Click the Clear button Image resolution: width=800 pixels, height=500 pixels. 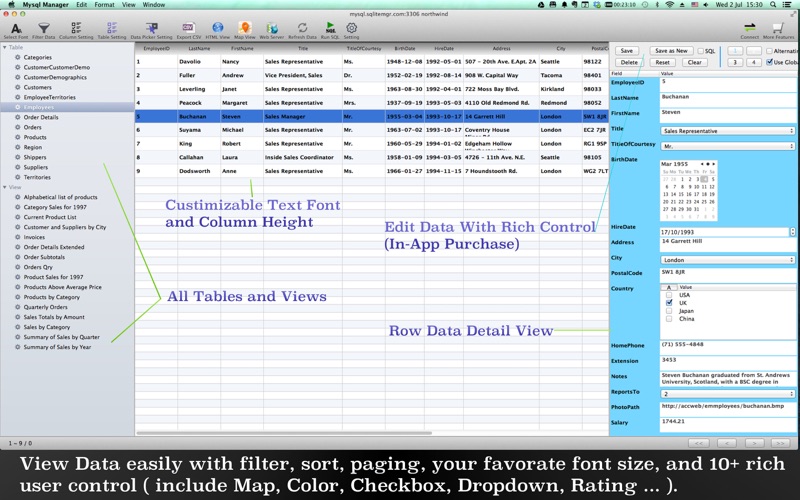(x=694, y=62)
